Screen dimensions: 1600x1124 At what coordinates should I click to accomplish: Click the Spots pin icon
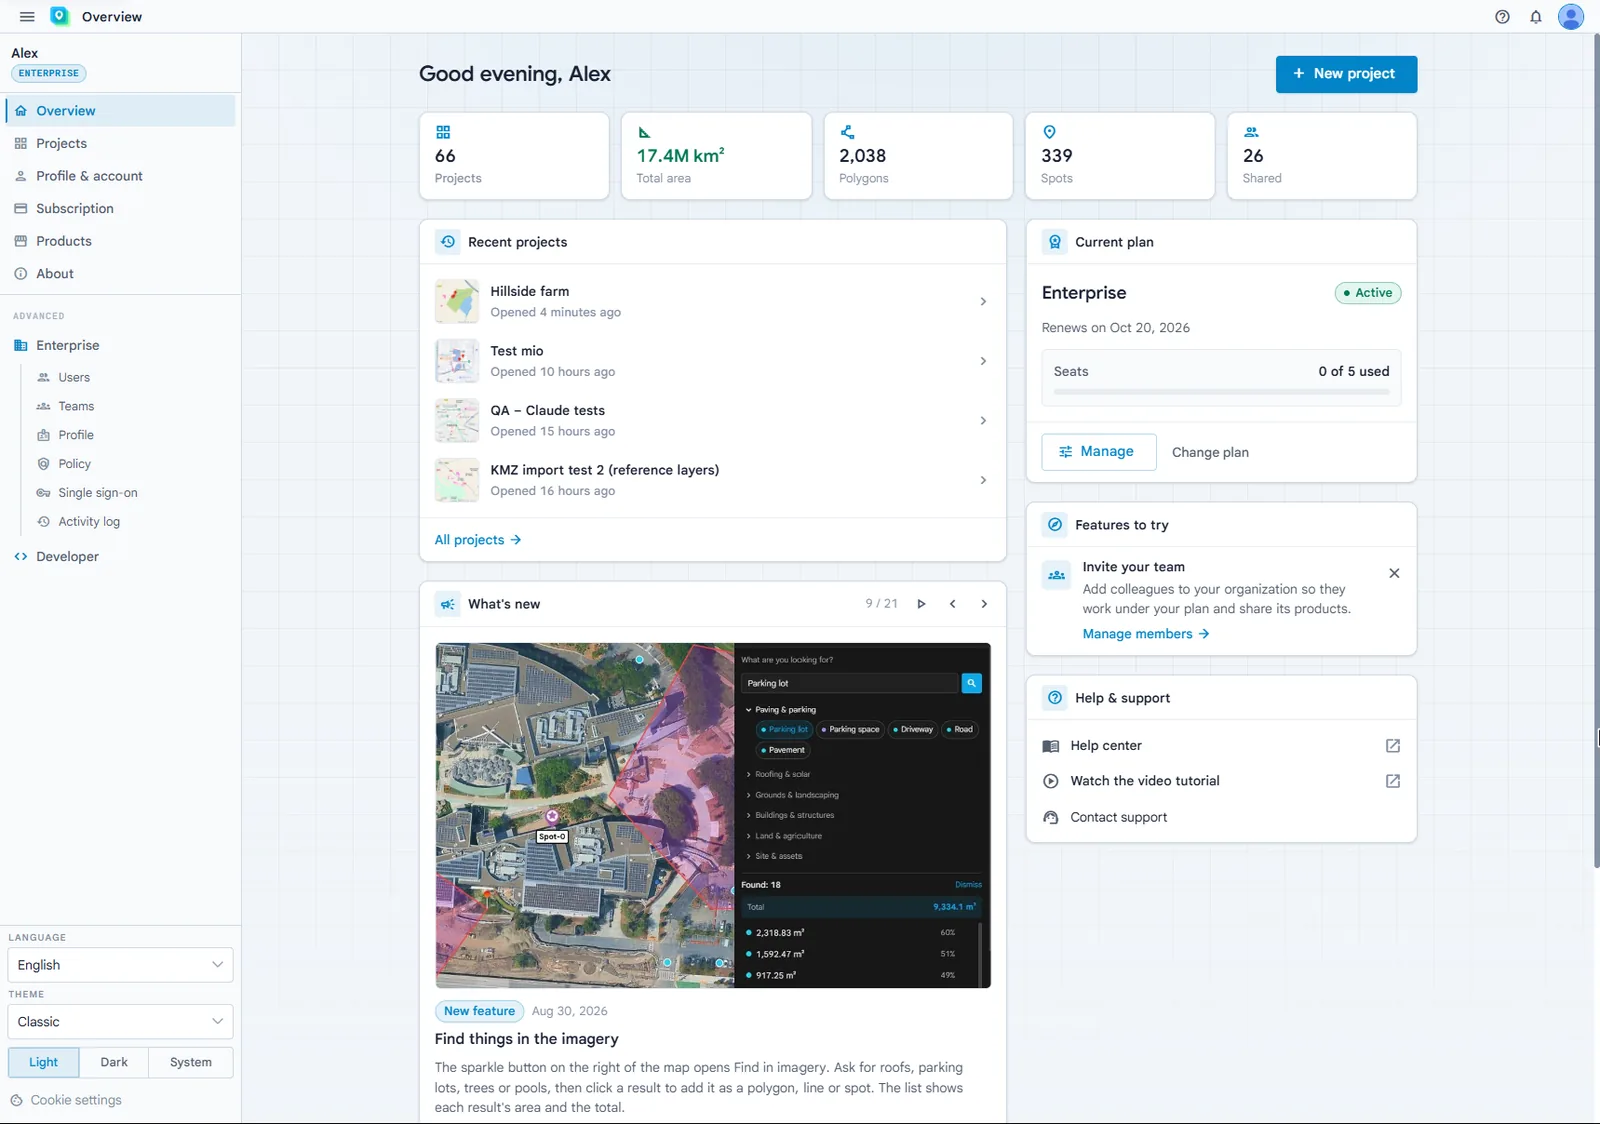click(x=1049, y=132)
